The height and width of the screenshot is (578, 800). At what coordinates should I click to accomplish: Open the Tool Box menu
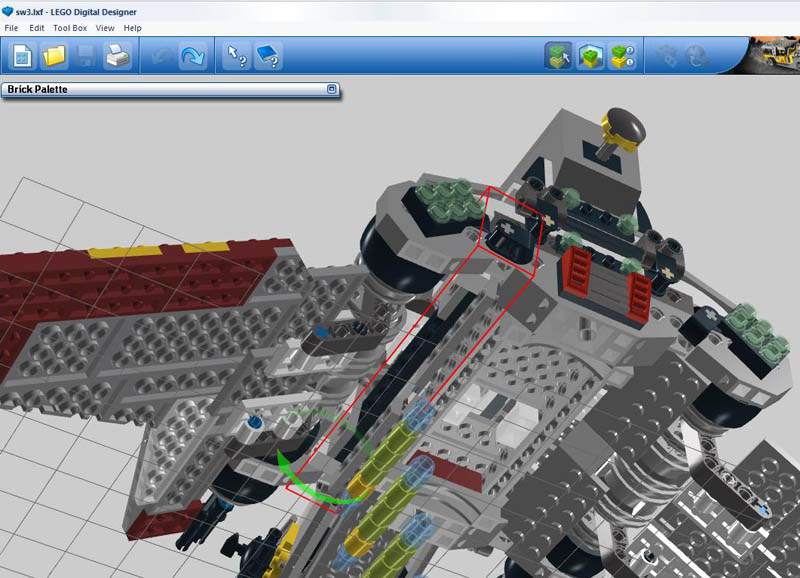tap(70, 28)
